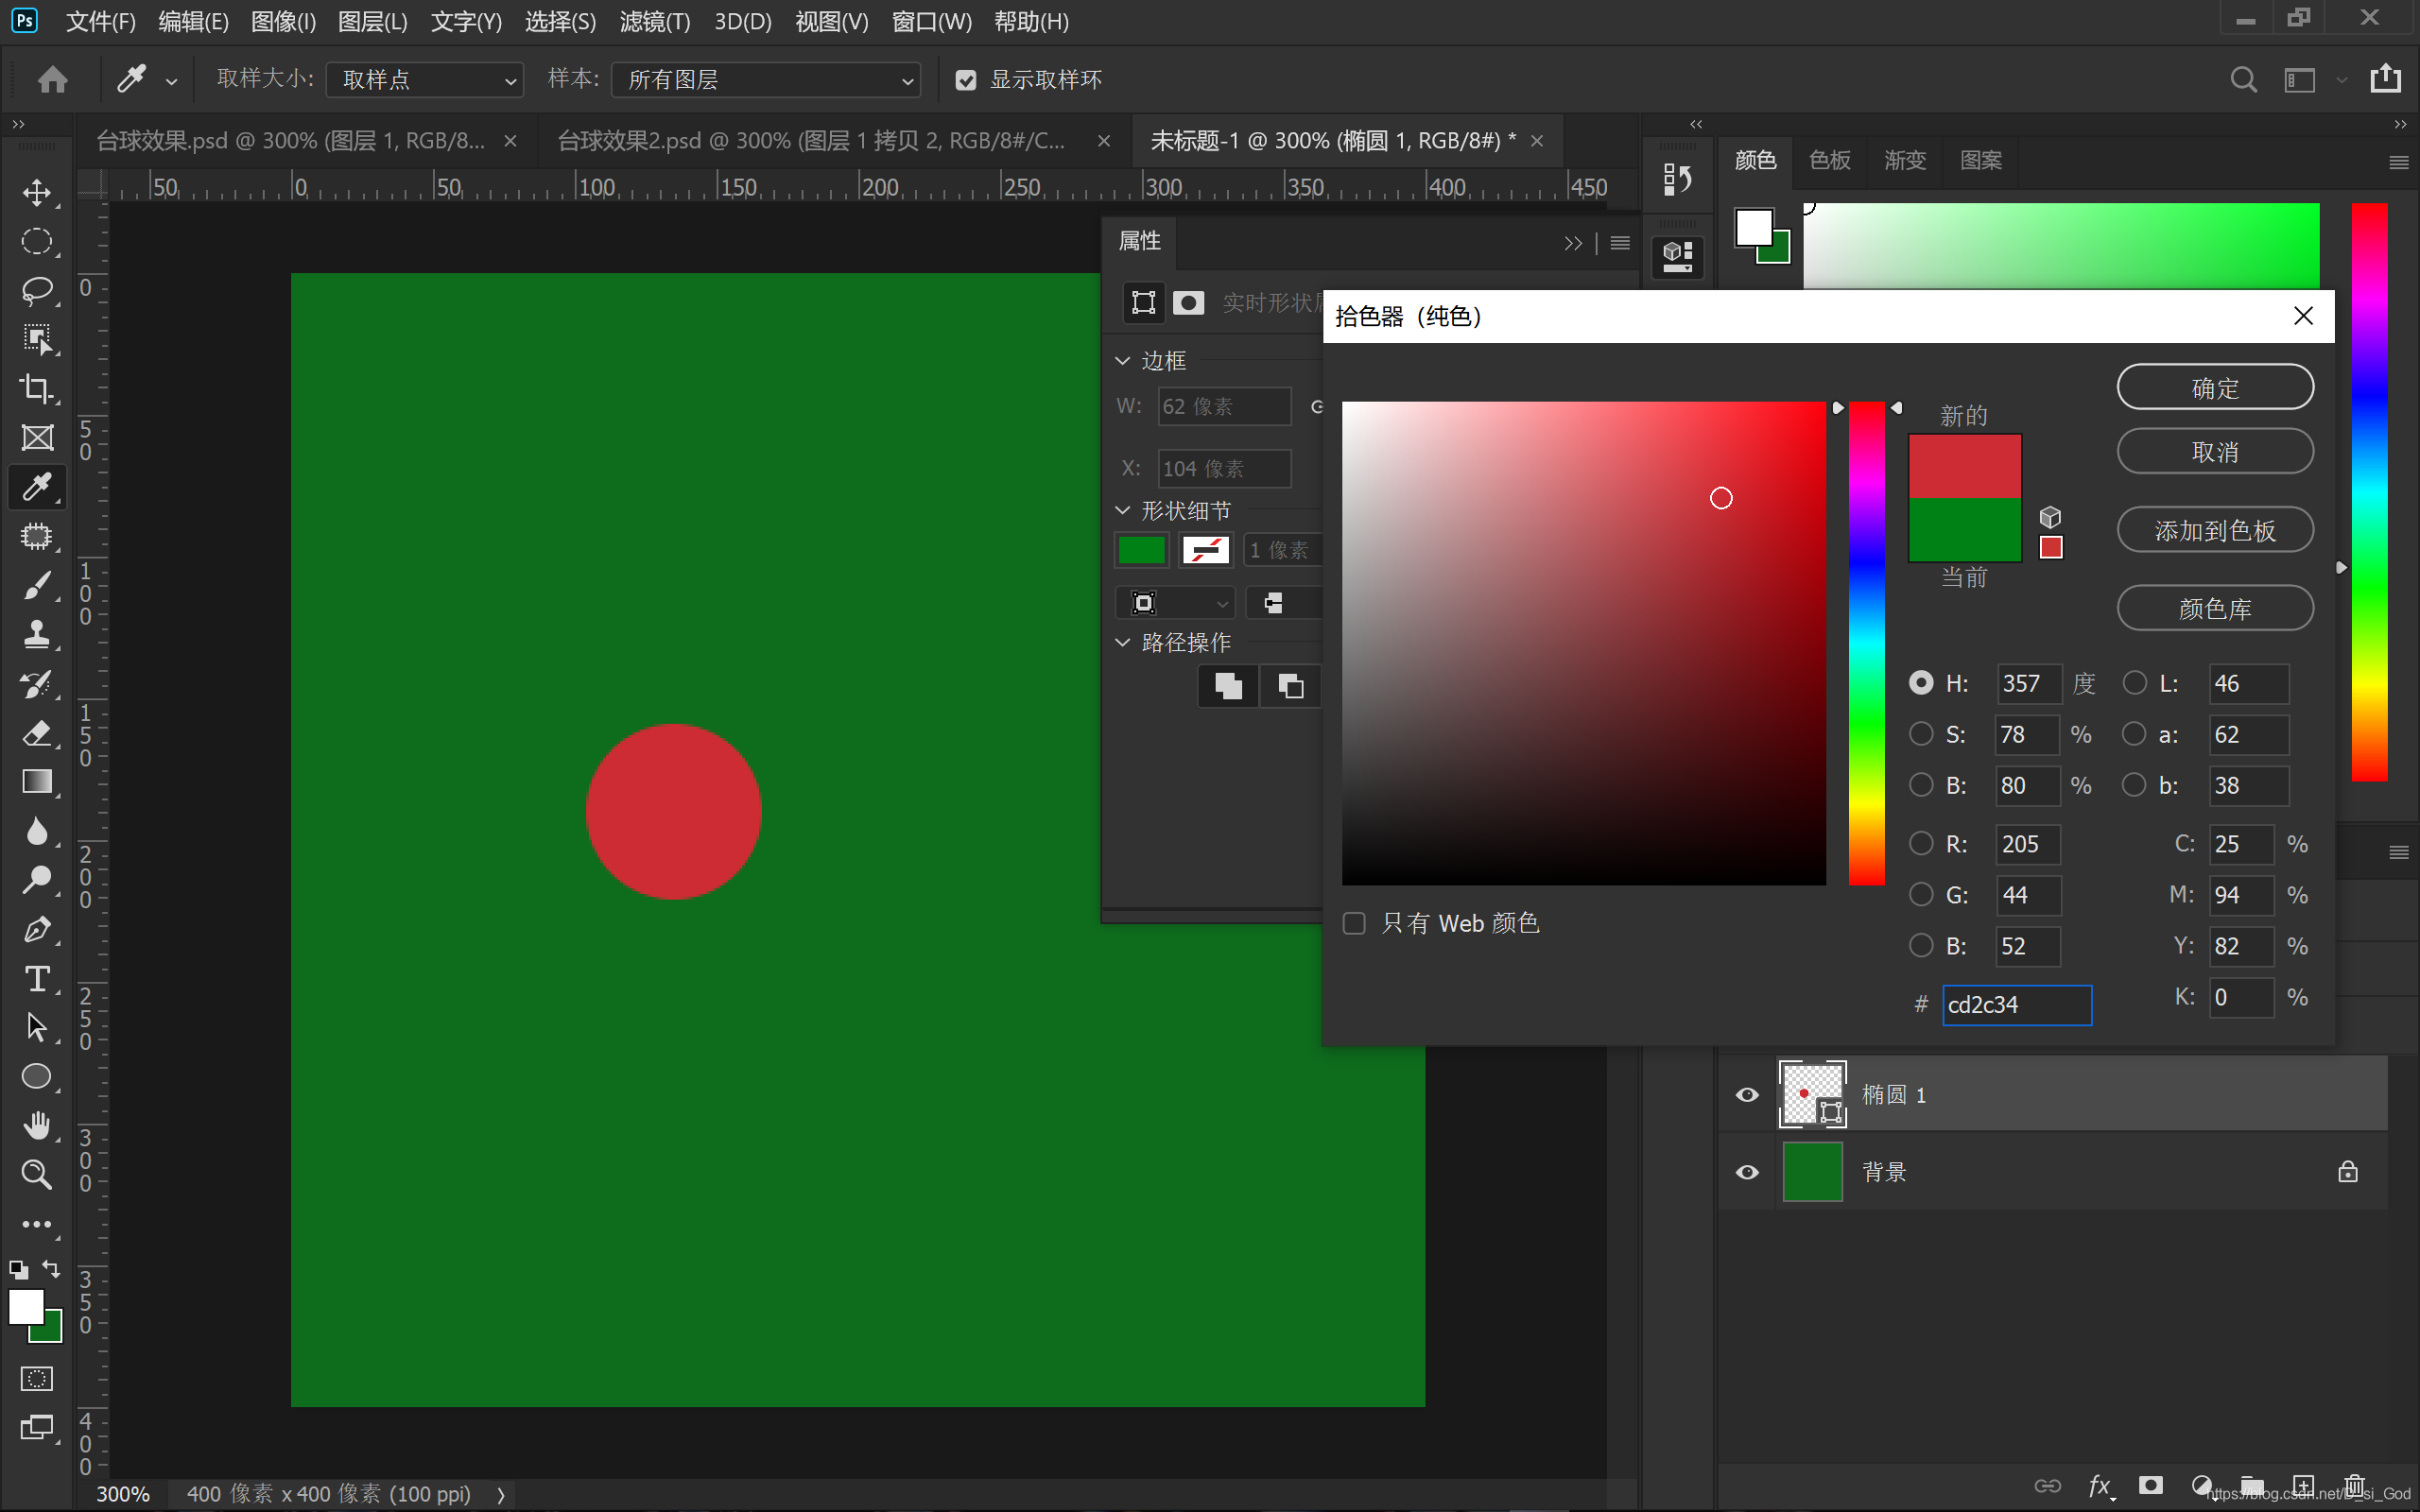This screenshot has height=1512, width=2420.
Task: Hide the 背景 layer
Action: click(1747, 1172)
